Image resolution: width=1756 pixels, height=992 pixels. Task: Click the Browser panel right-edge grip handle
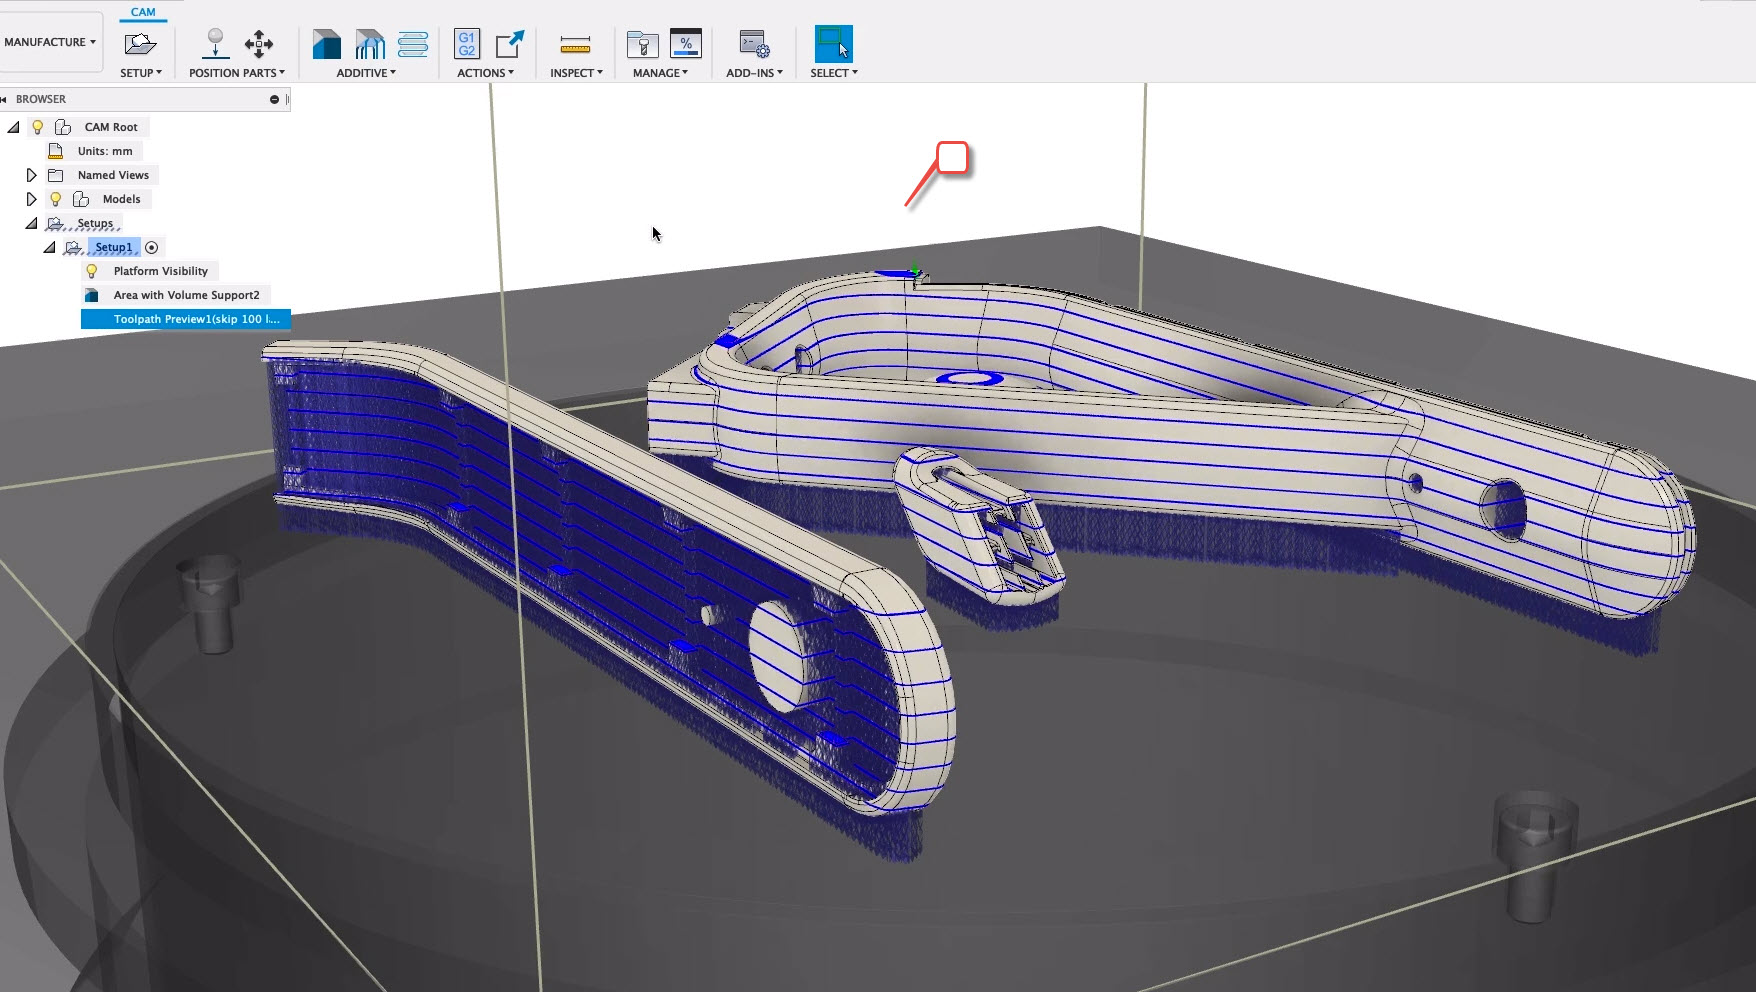[288, 99]
